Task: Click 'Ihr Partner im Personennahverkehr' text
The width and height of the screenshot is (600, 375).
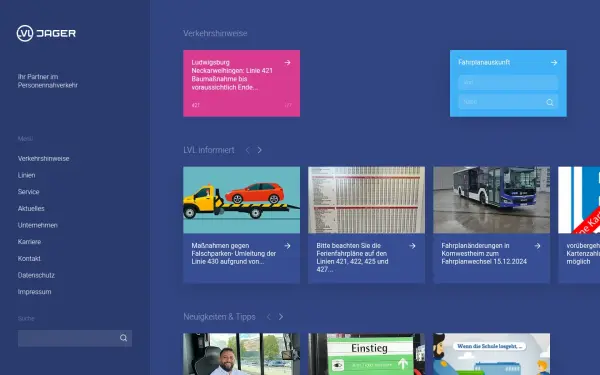Action: (x=47, y=81)
